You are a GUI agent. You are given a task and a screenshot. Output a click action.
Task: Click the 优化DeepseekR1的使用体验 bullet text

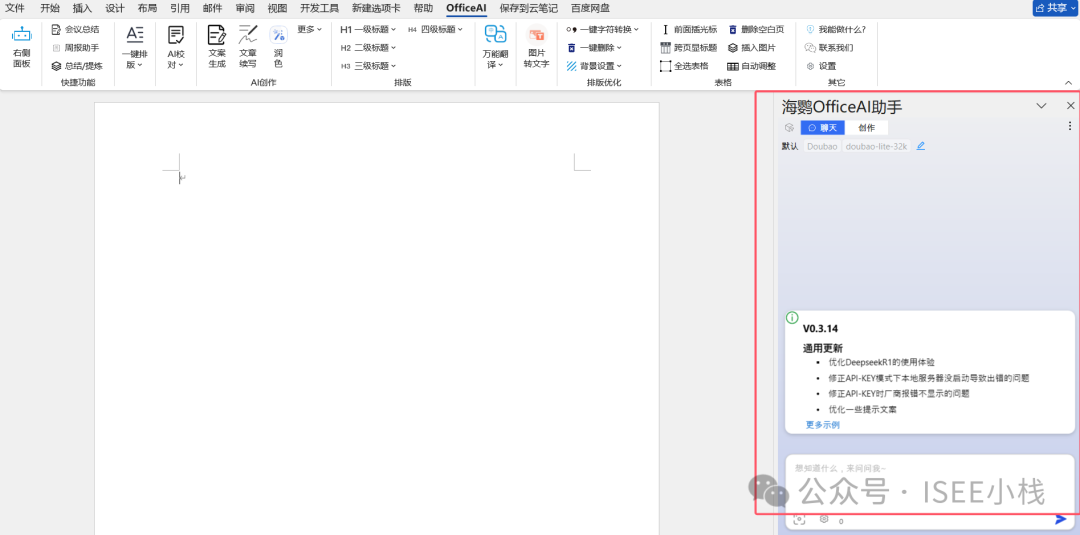point(881,361)
